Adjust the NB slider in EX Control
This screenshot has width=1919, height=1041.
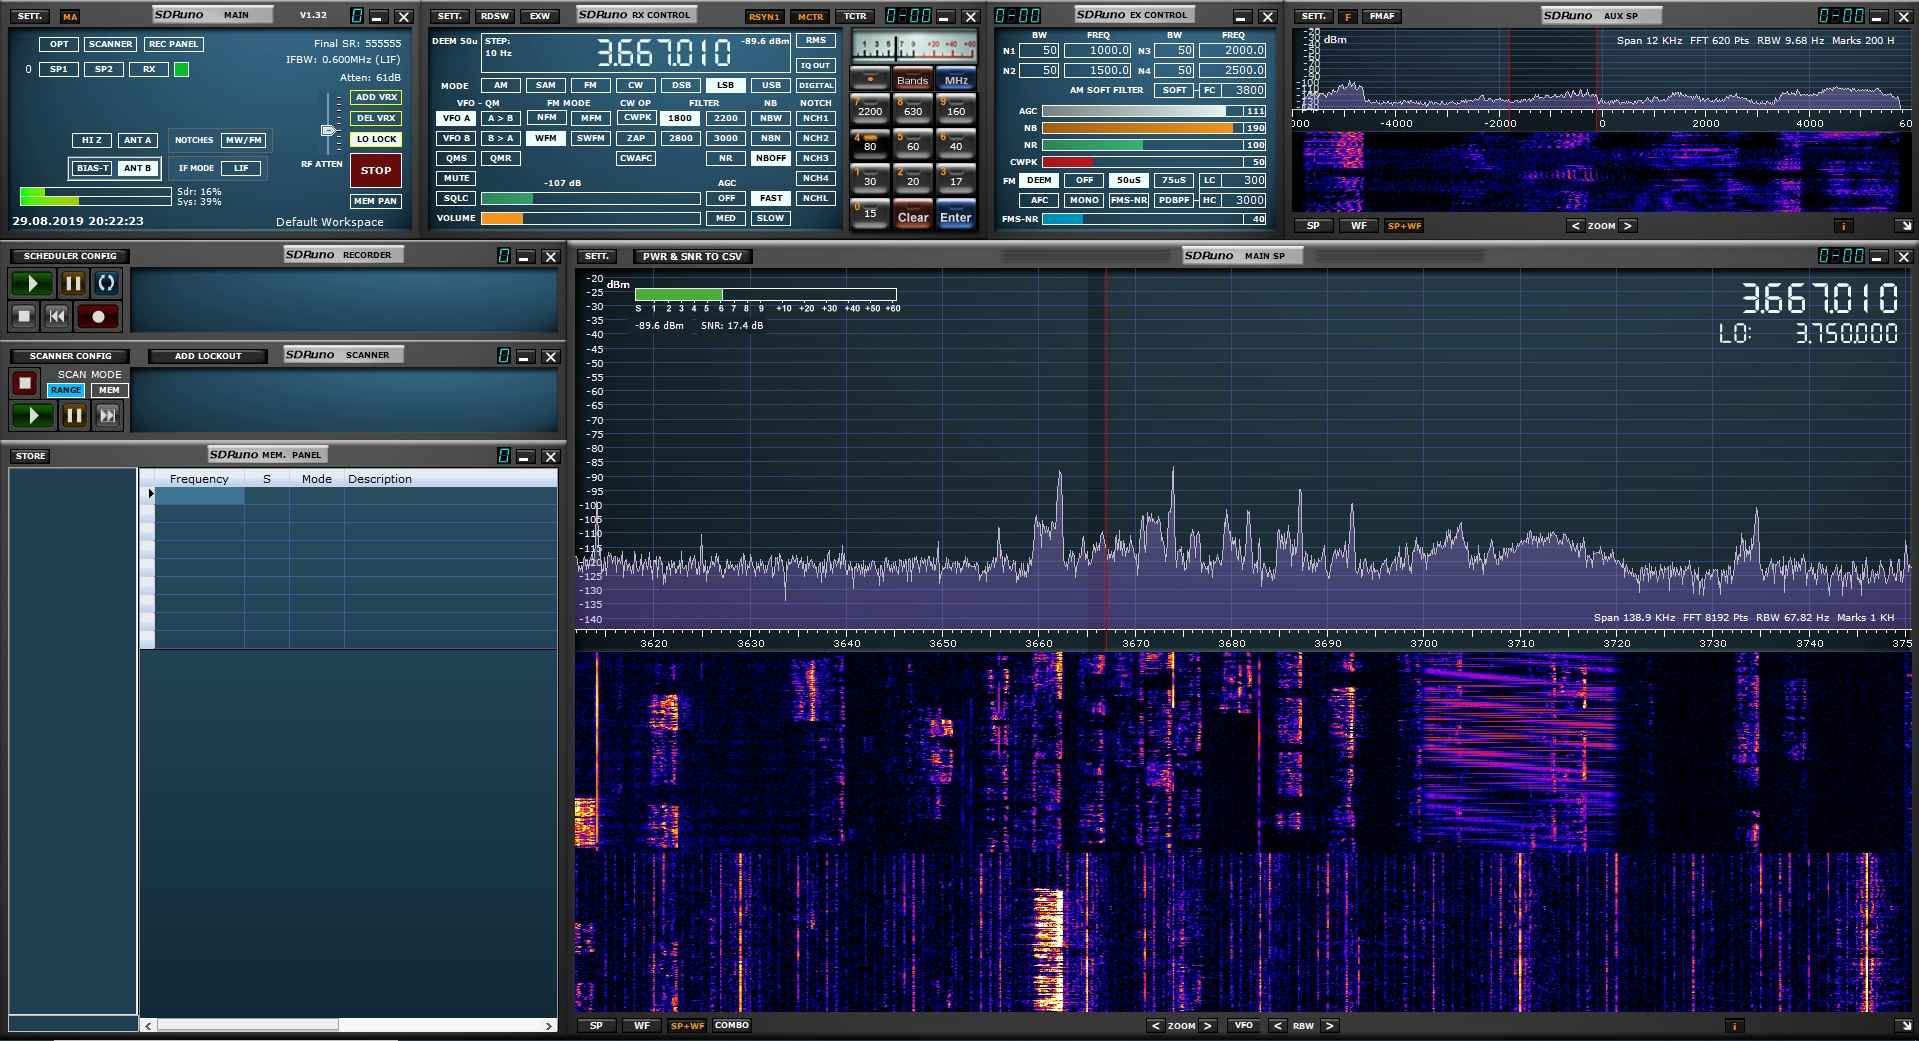(x=1143, y=128)
